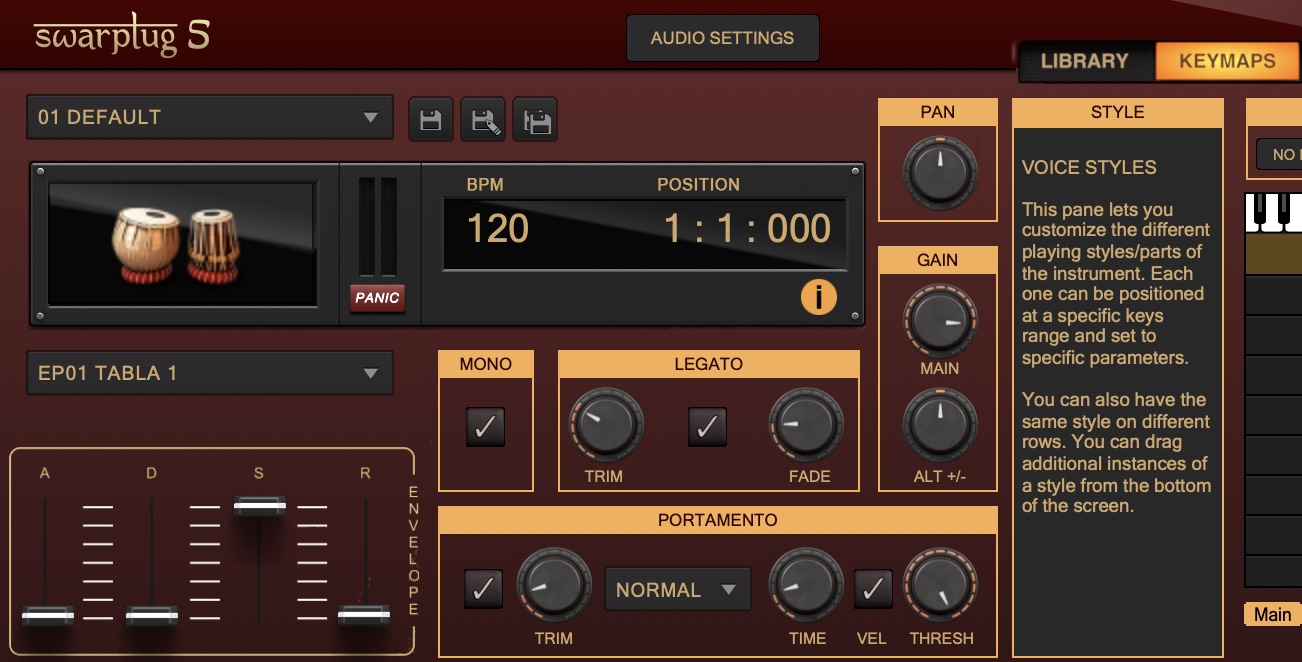Click the level meter bars above PANIC
Screen dimensions: 1302x662
tap(378, 227)
